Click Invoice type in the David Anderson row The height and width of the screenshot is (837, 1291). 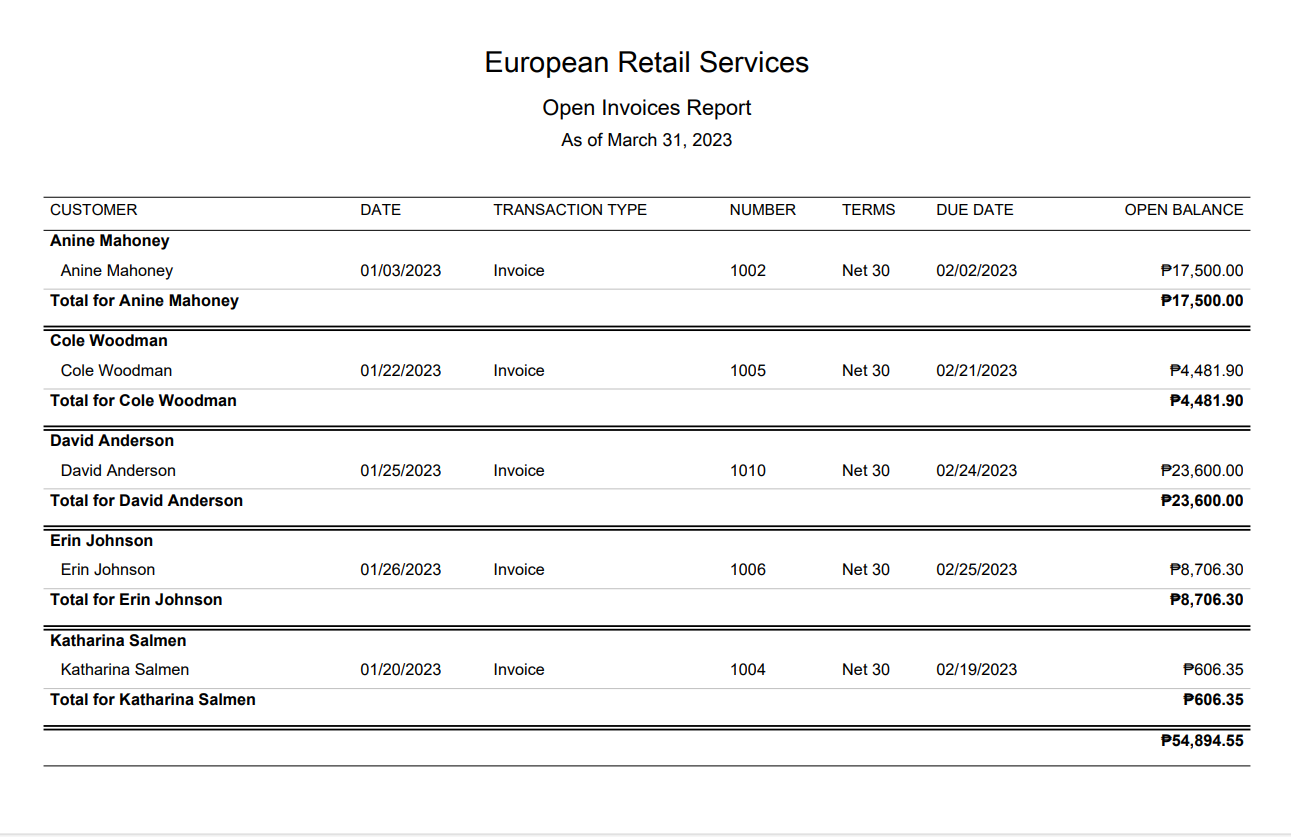click(519, 471)
